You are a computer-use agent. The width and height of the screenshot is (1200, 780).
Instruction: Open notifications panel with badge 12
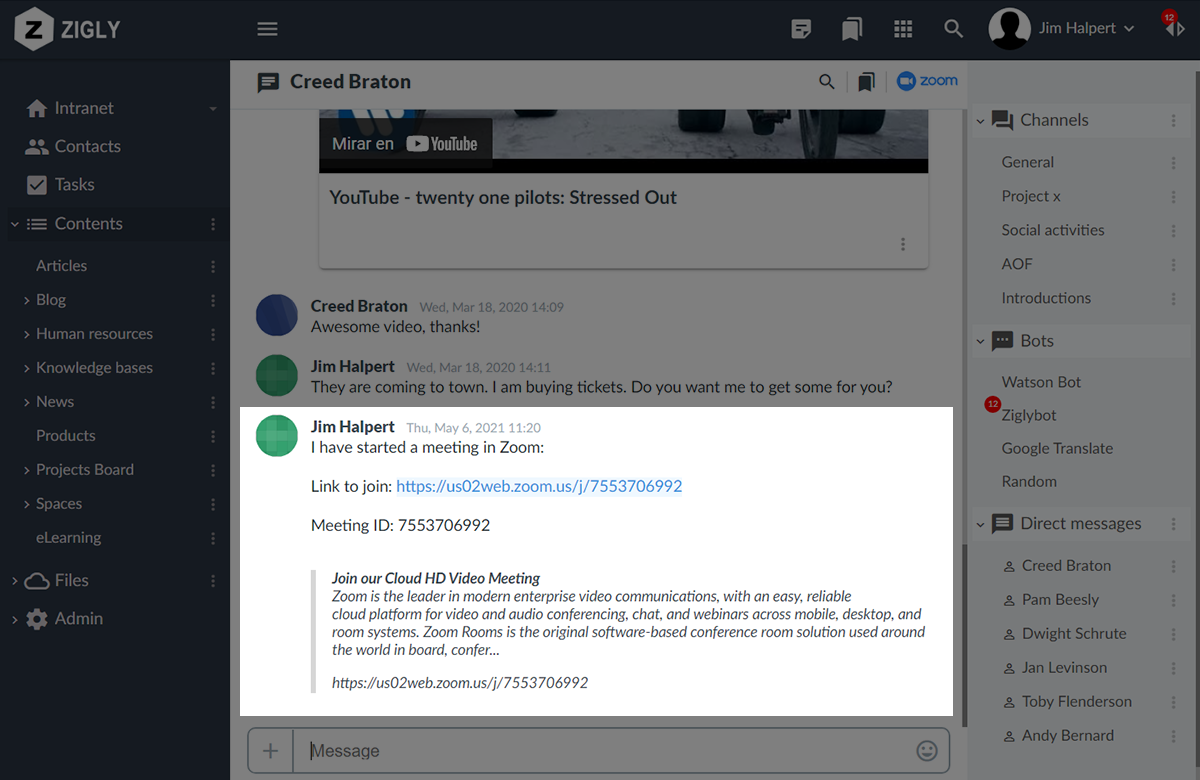(x=1173, y=26)
